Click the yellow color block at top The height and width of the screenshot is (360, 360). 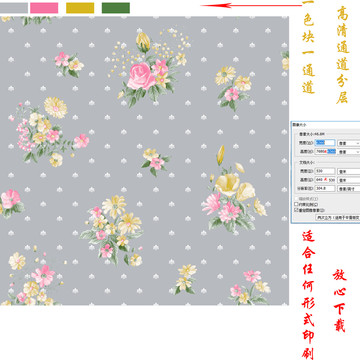pyautogui.click(x=80, y=8)
